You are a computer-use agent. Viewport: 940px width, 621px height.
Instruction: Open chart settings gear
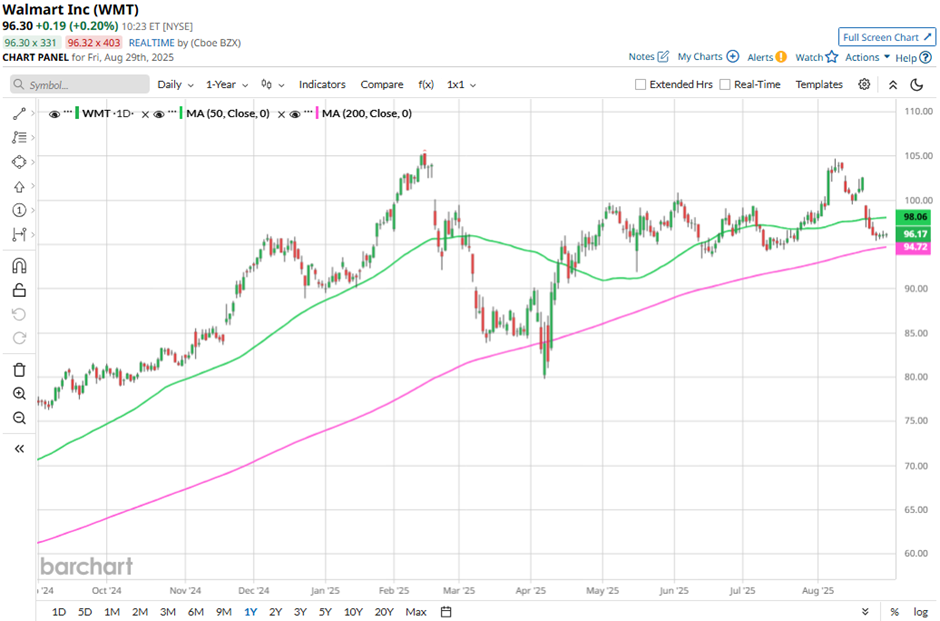tap(864, 85)
